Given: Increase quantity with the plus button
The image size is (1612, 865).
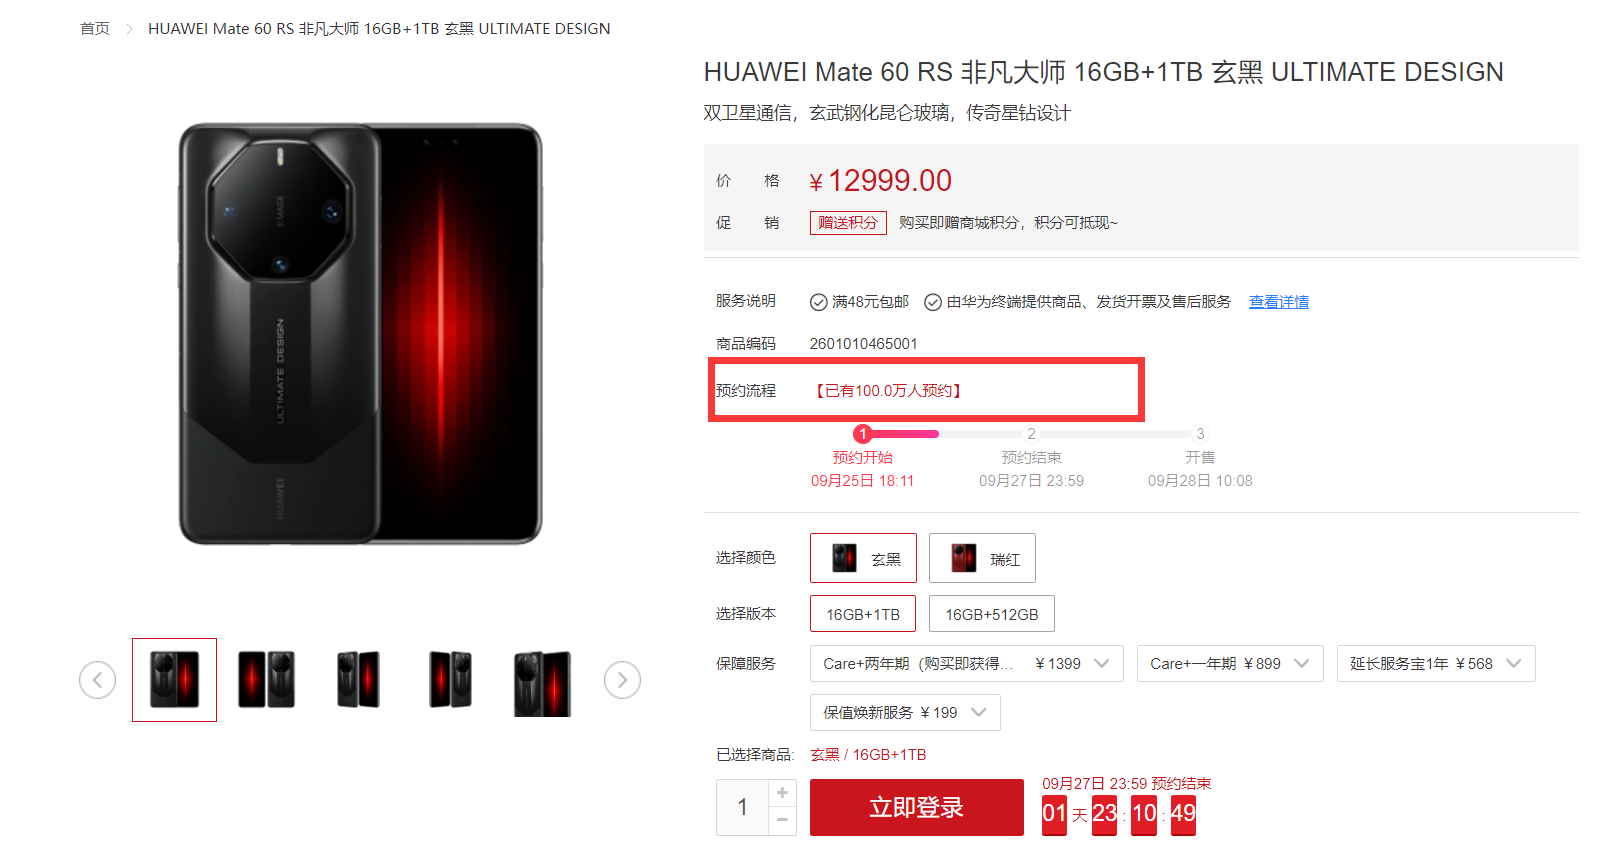Looking at the screenshot, I should tap(783, 793).
